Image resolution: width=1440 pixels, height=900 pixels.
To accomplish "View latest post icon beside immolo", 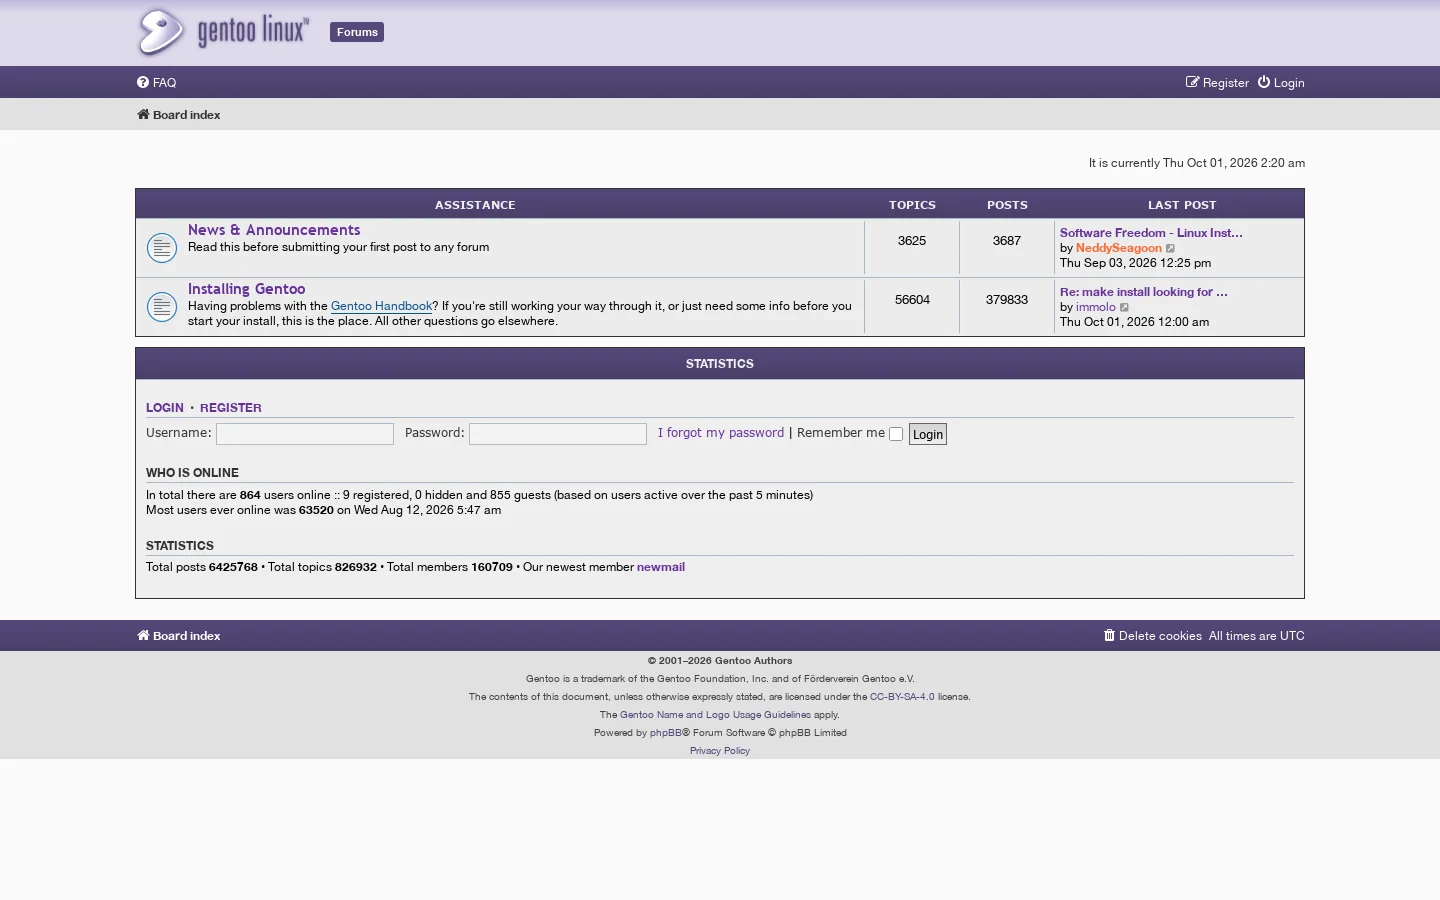I will [x=1125, y=307].
